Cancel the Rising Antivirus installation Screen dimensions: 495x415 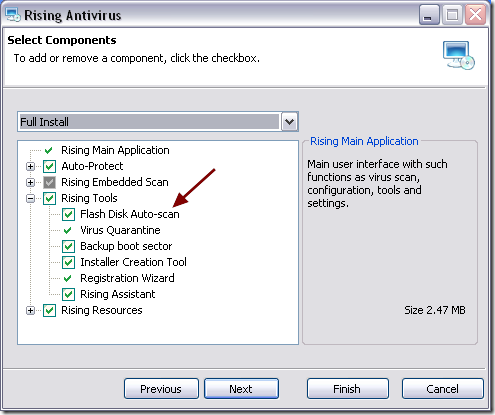(442, 389)
